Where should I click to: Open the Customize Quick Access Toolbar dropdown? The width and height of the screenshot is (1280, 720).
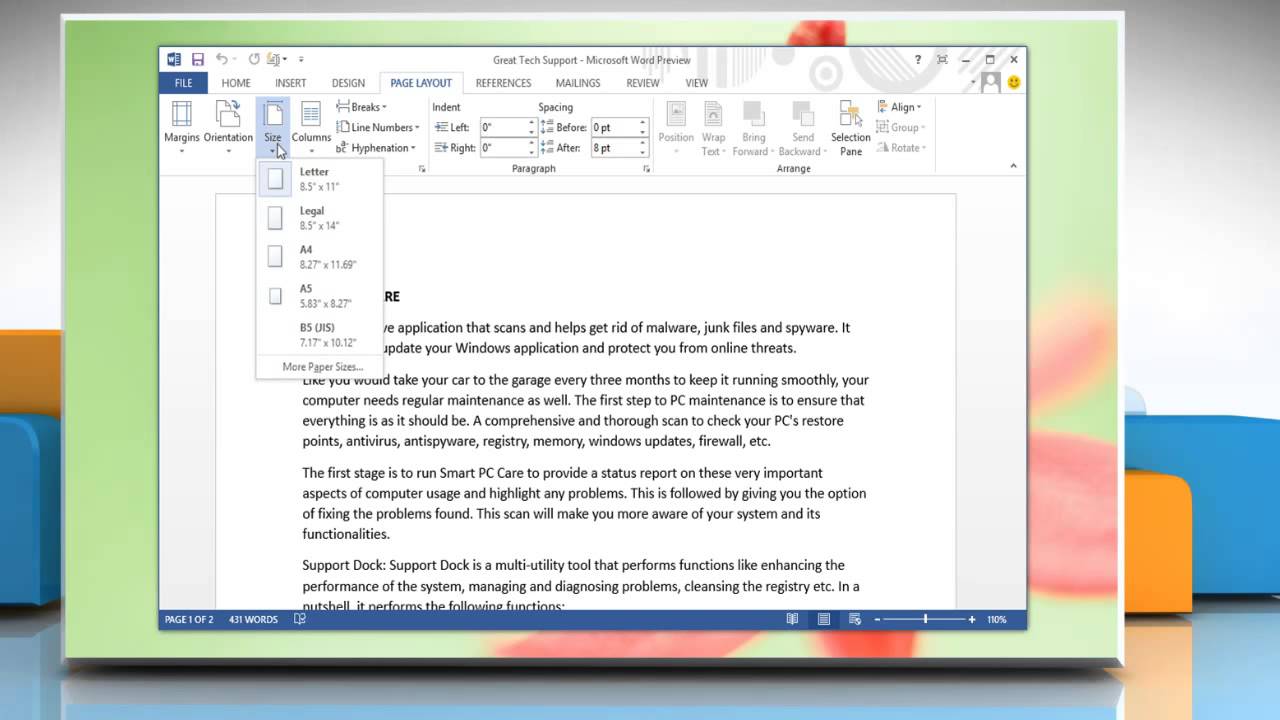(x=301, y=60)
